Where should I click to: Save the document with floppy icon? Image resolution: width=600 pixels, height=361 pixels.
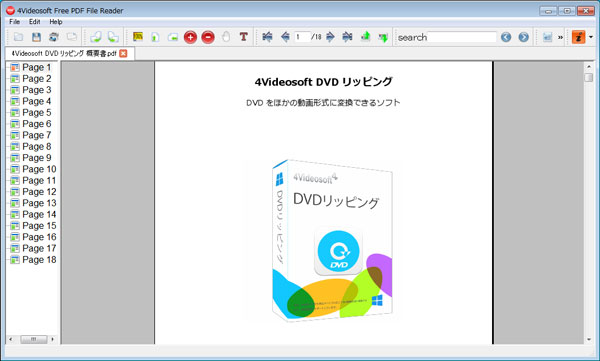[x=36, y=37]
